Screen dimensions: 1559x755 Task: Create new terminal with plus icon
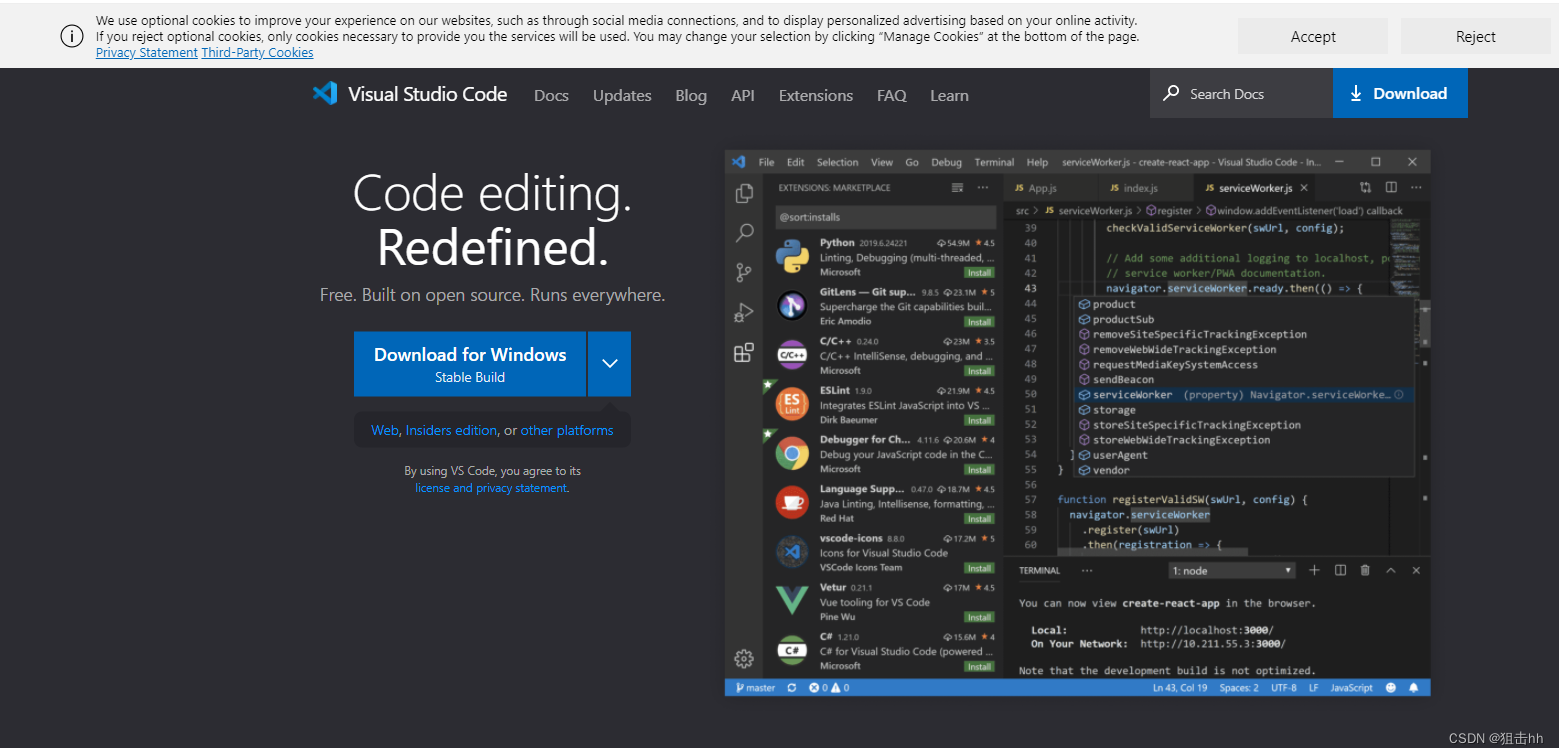coord(1314,570)
